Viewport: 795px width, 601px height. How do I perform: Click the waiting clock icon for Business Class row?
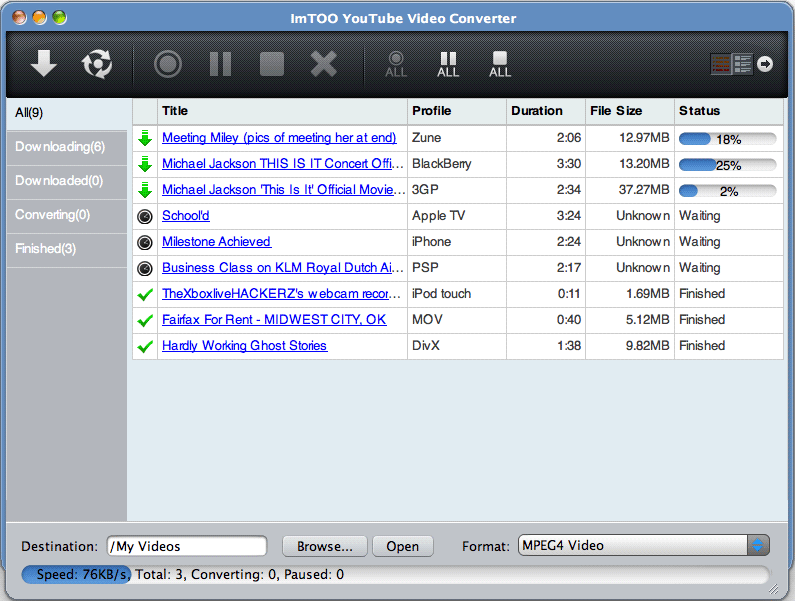point(145,268)
